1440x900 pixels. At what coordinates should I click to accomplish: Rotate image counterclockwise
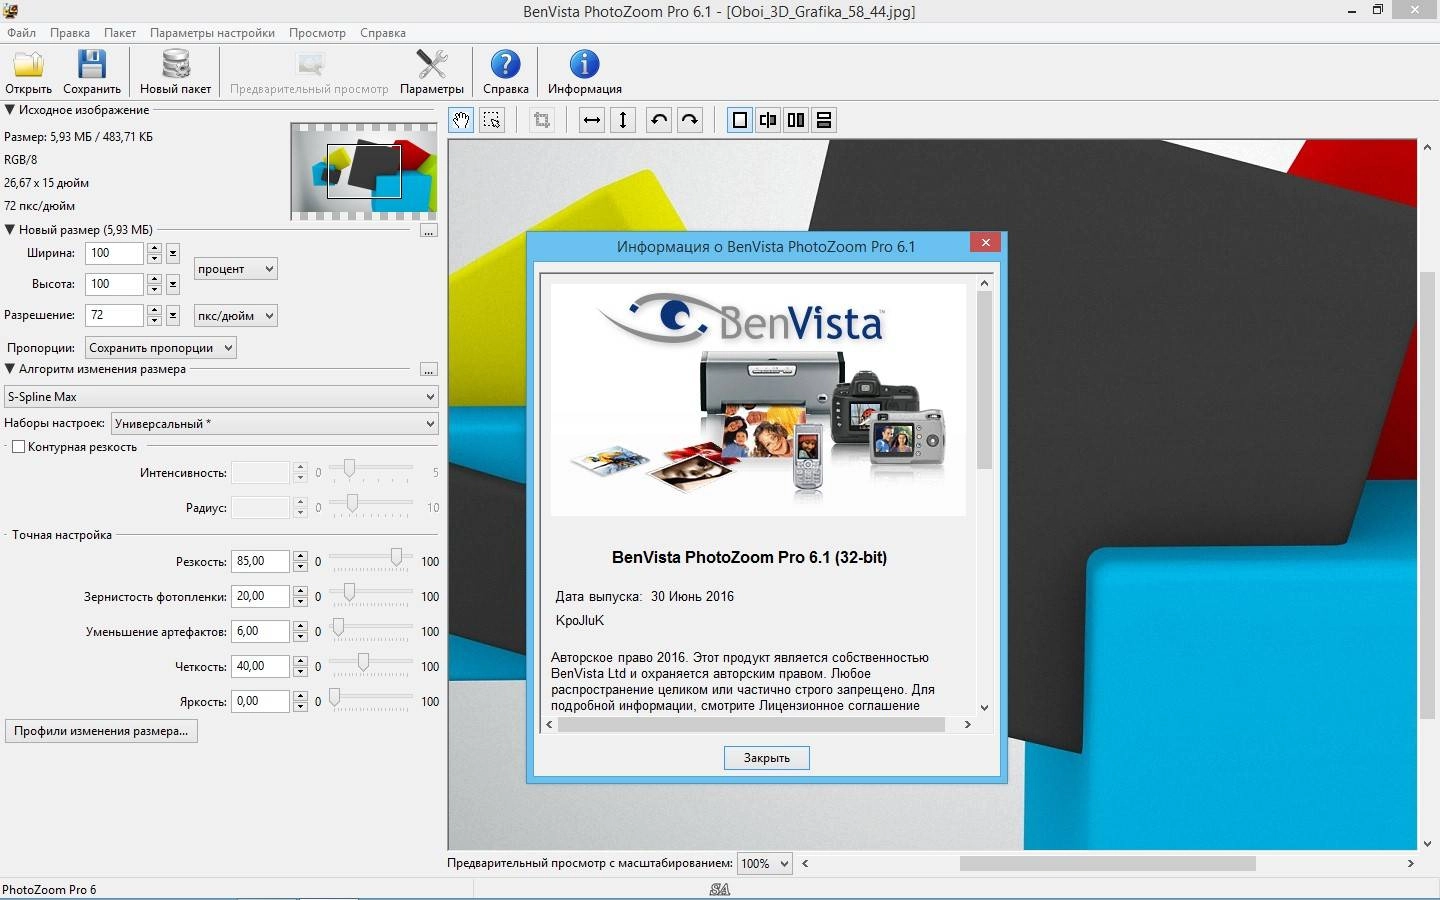pyautogui.click(x=659, y=120)
